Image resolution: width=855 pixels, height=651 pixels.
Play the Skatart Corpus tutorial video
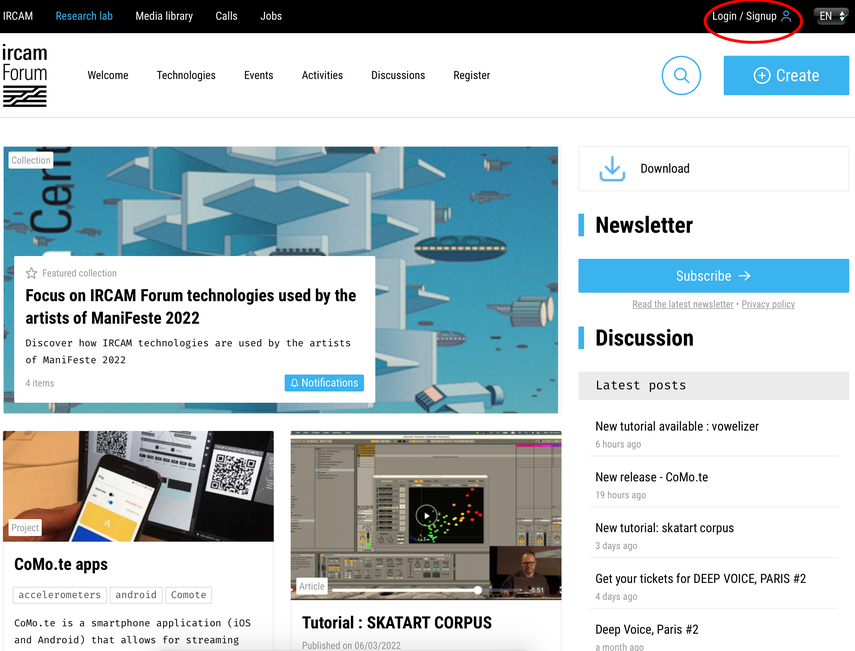tap(426, 515)
